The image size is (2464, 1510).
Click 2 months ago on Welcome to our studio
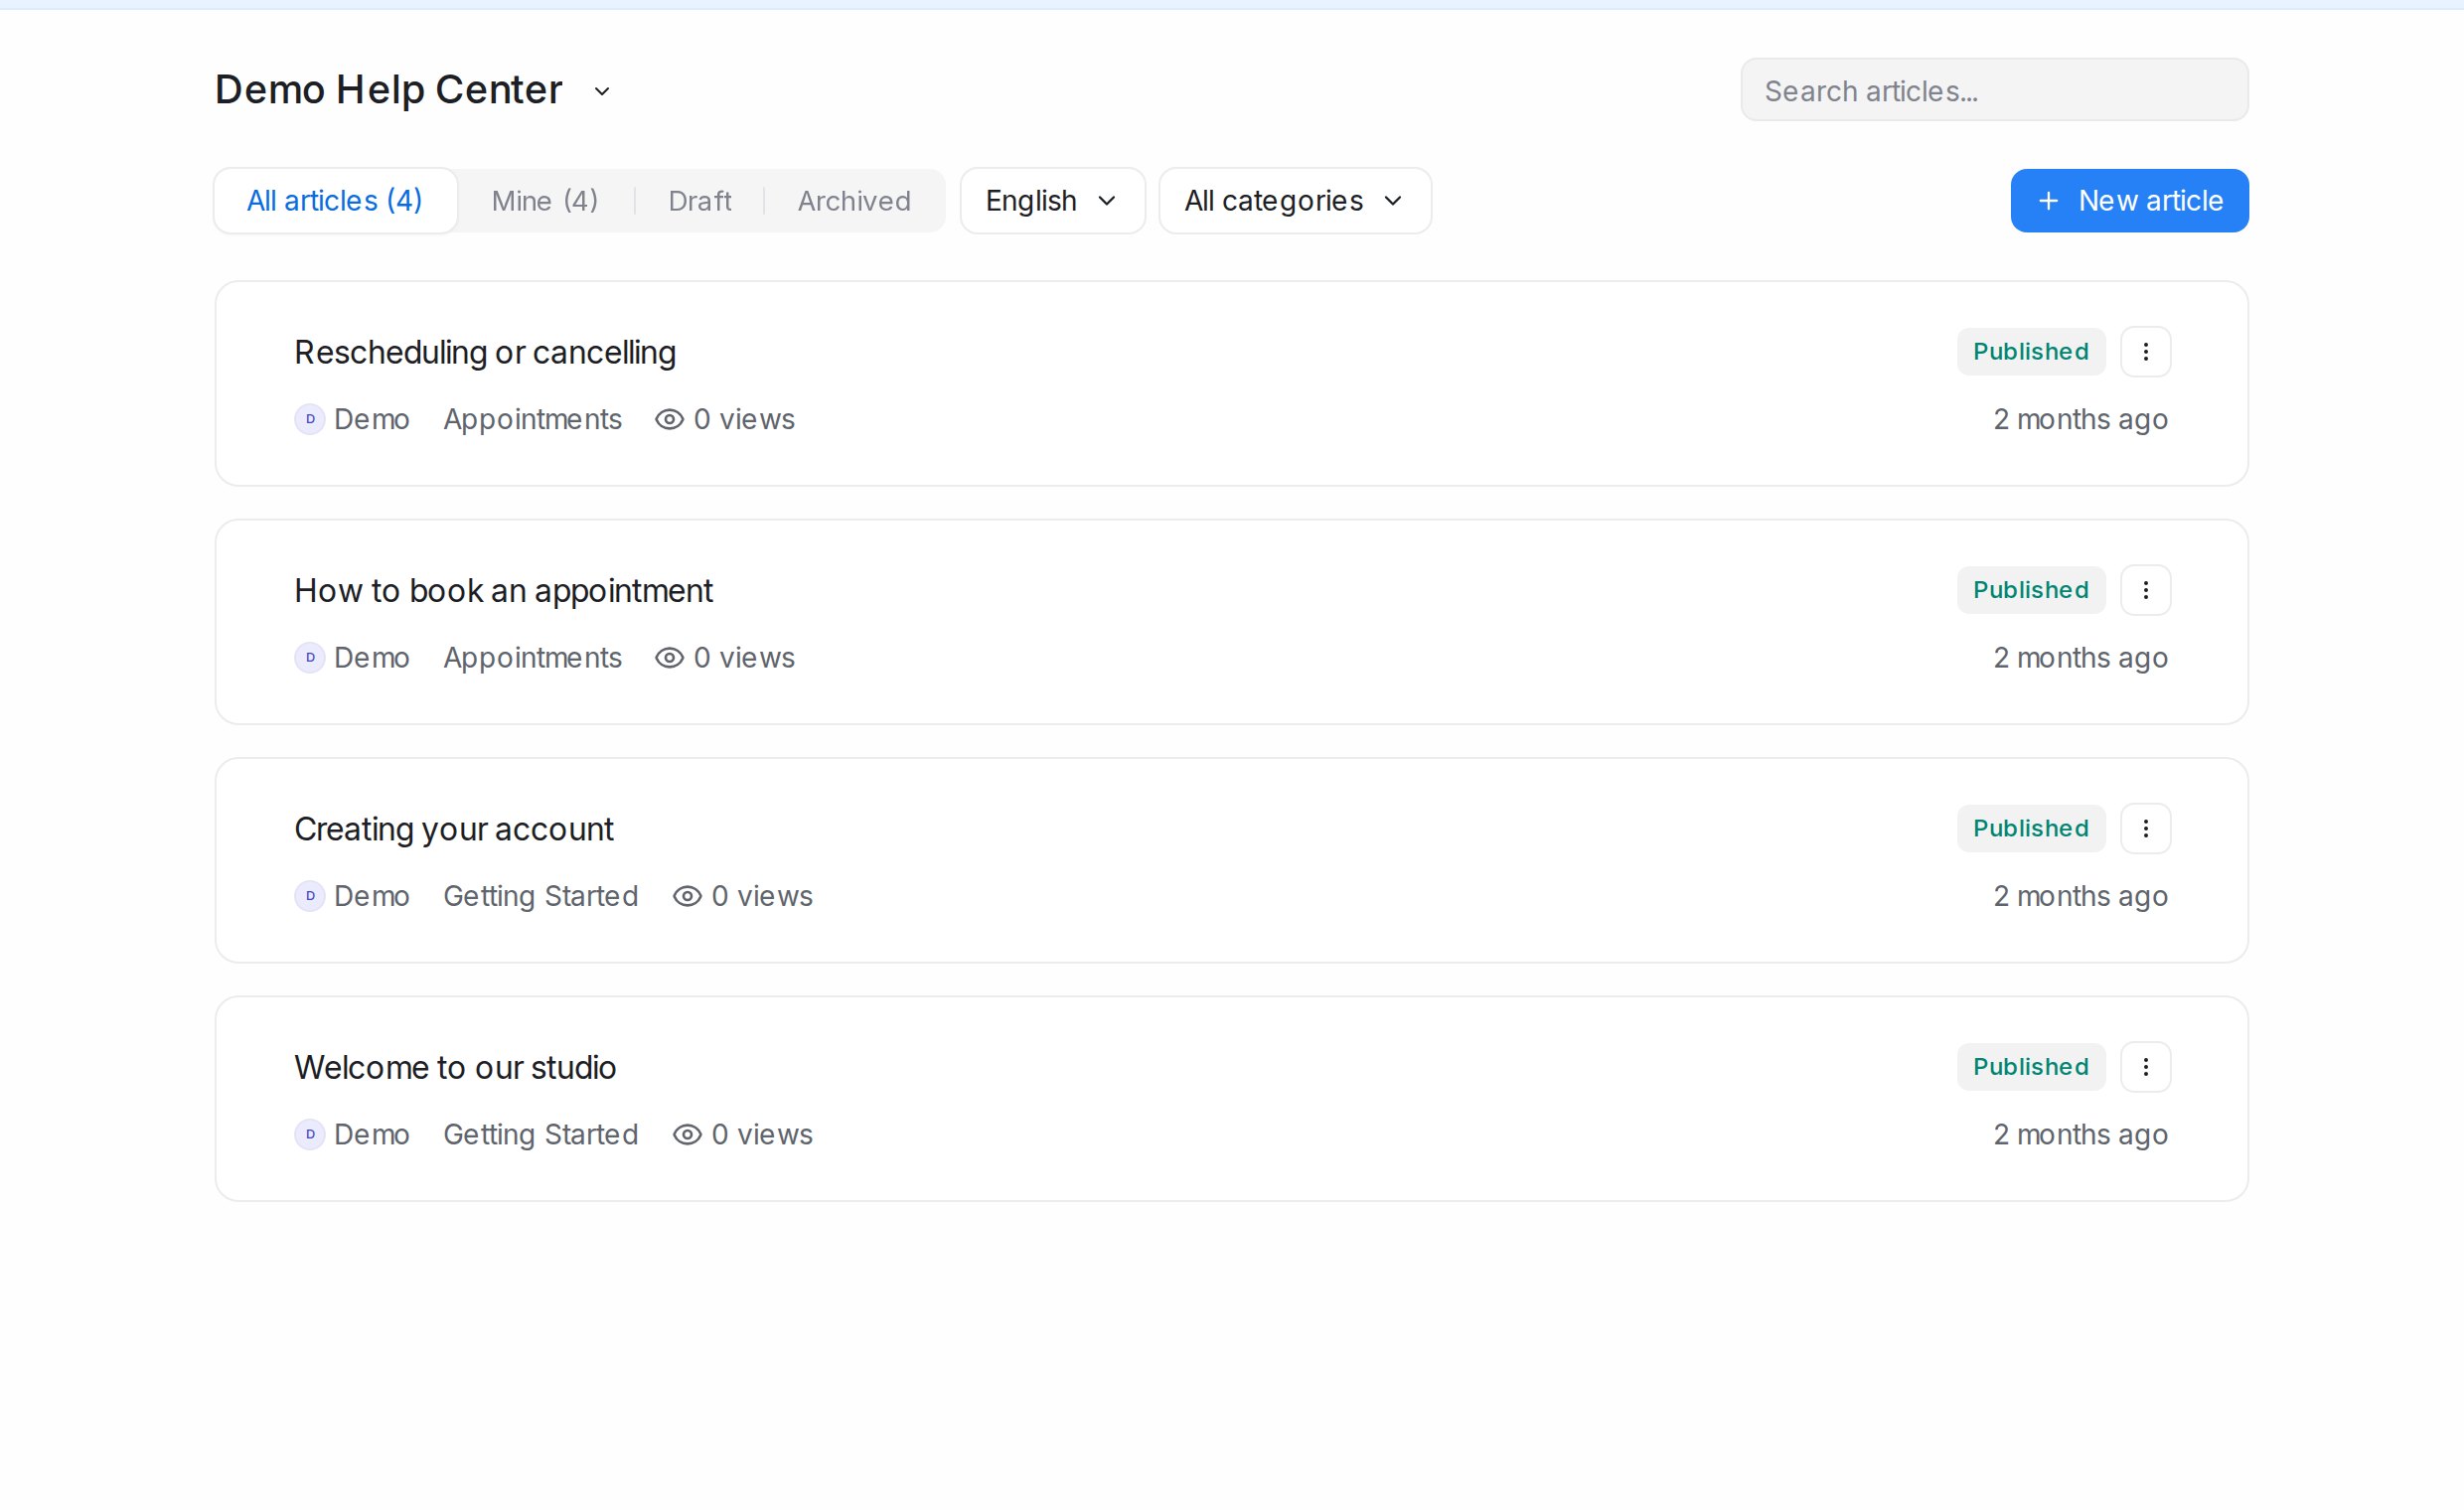click(2080, 1135)
